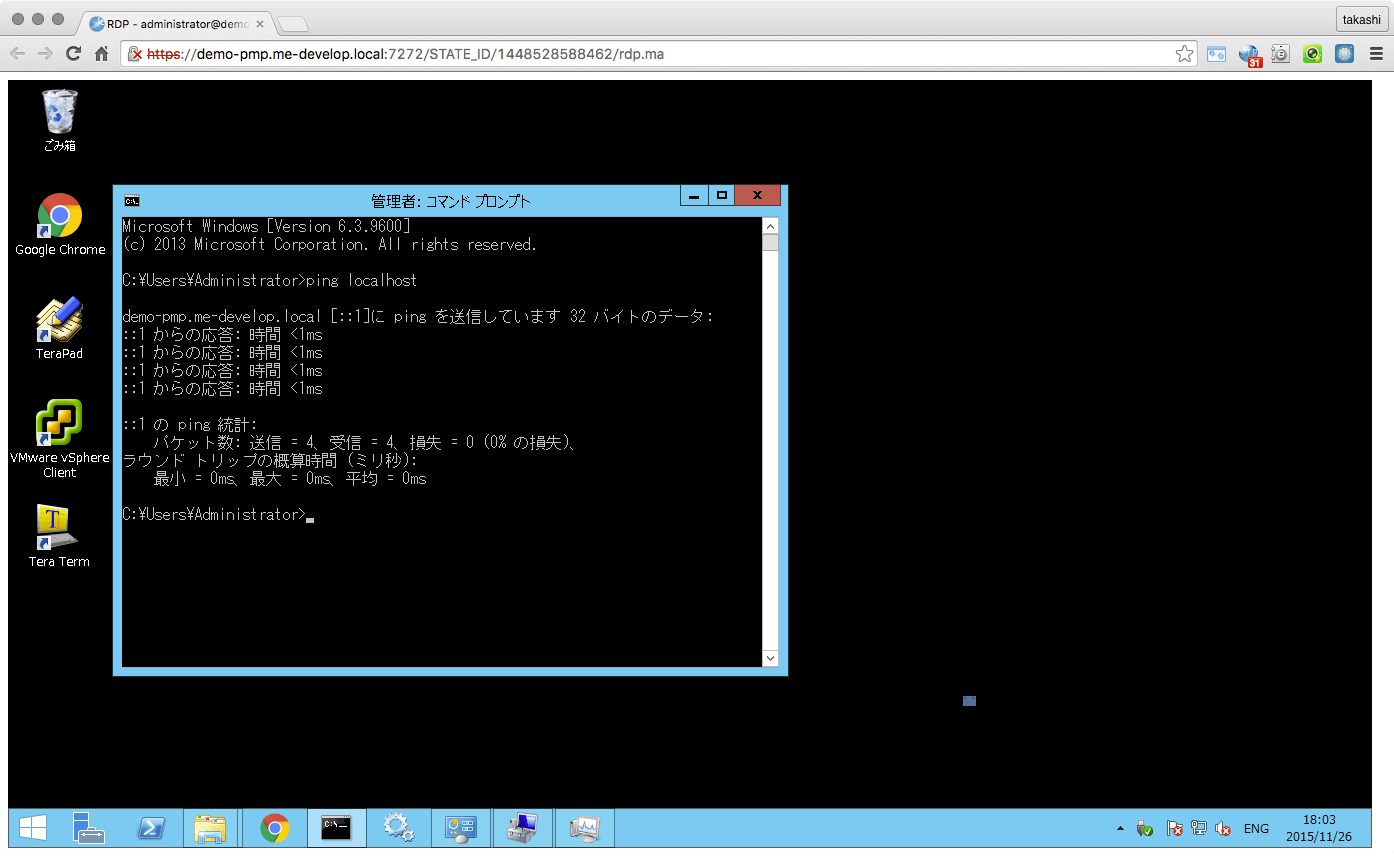Click the yellow Mac minimize button
The image size is (1394, 856).
pos(38,19)
